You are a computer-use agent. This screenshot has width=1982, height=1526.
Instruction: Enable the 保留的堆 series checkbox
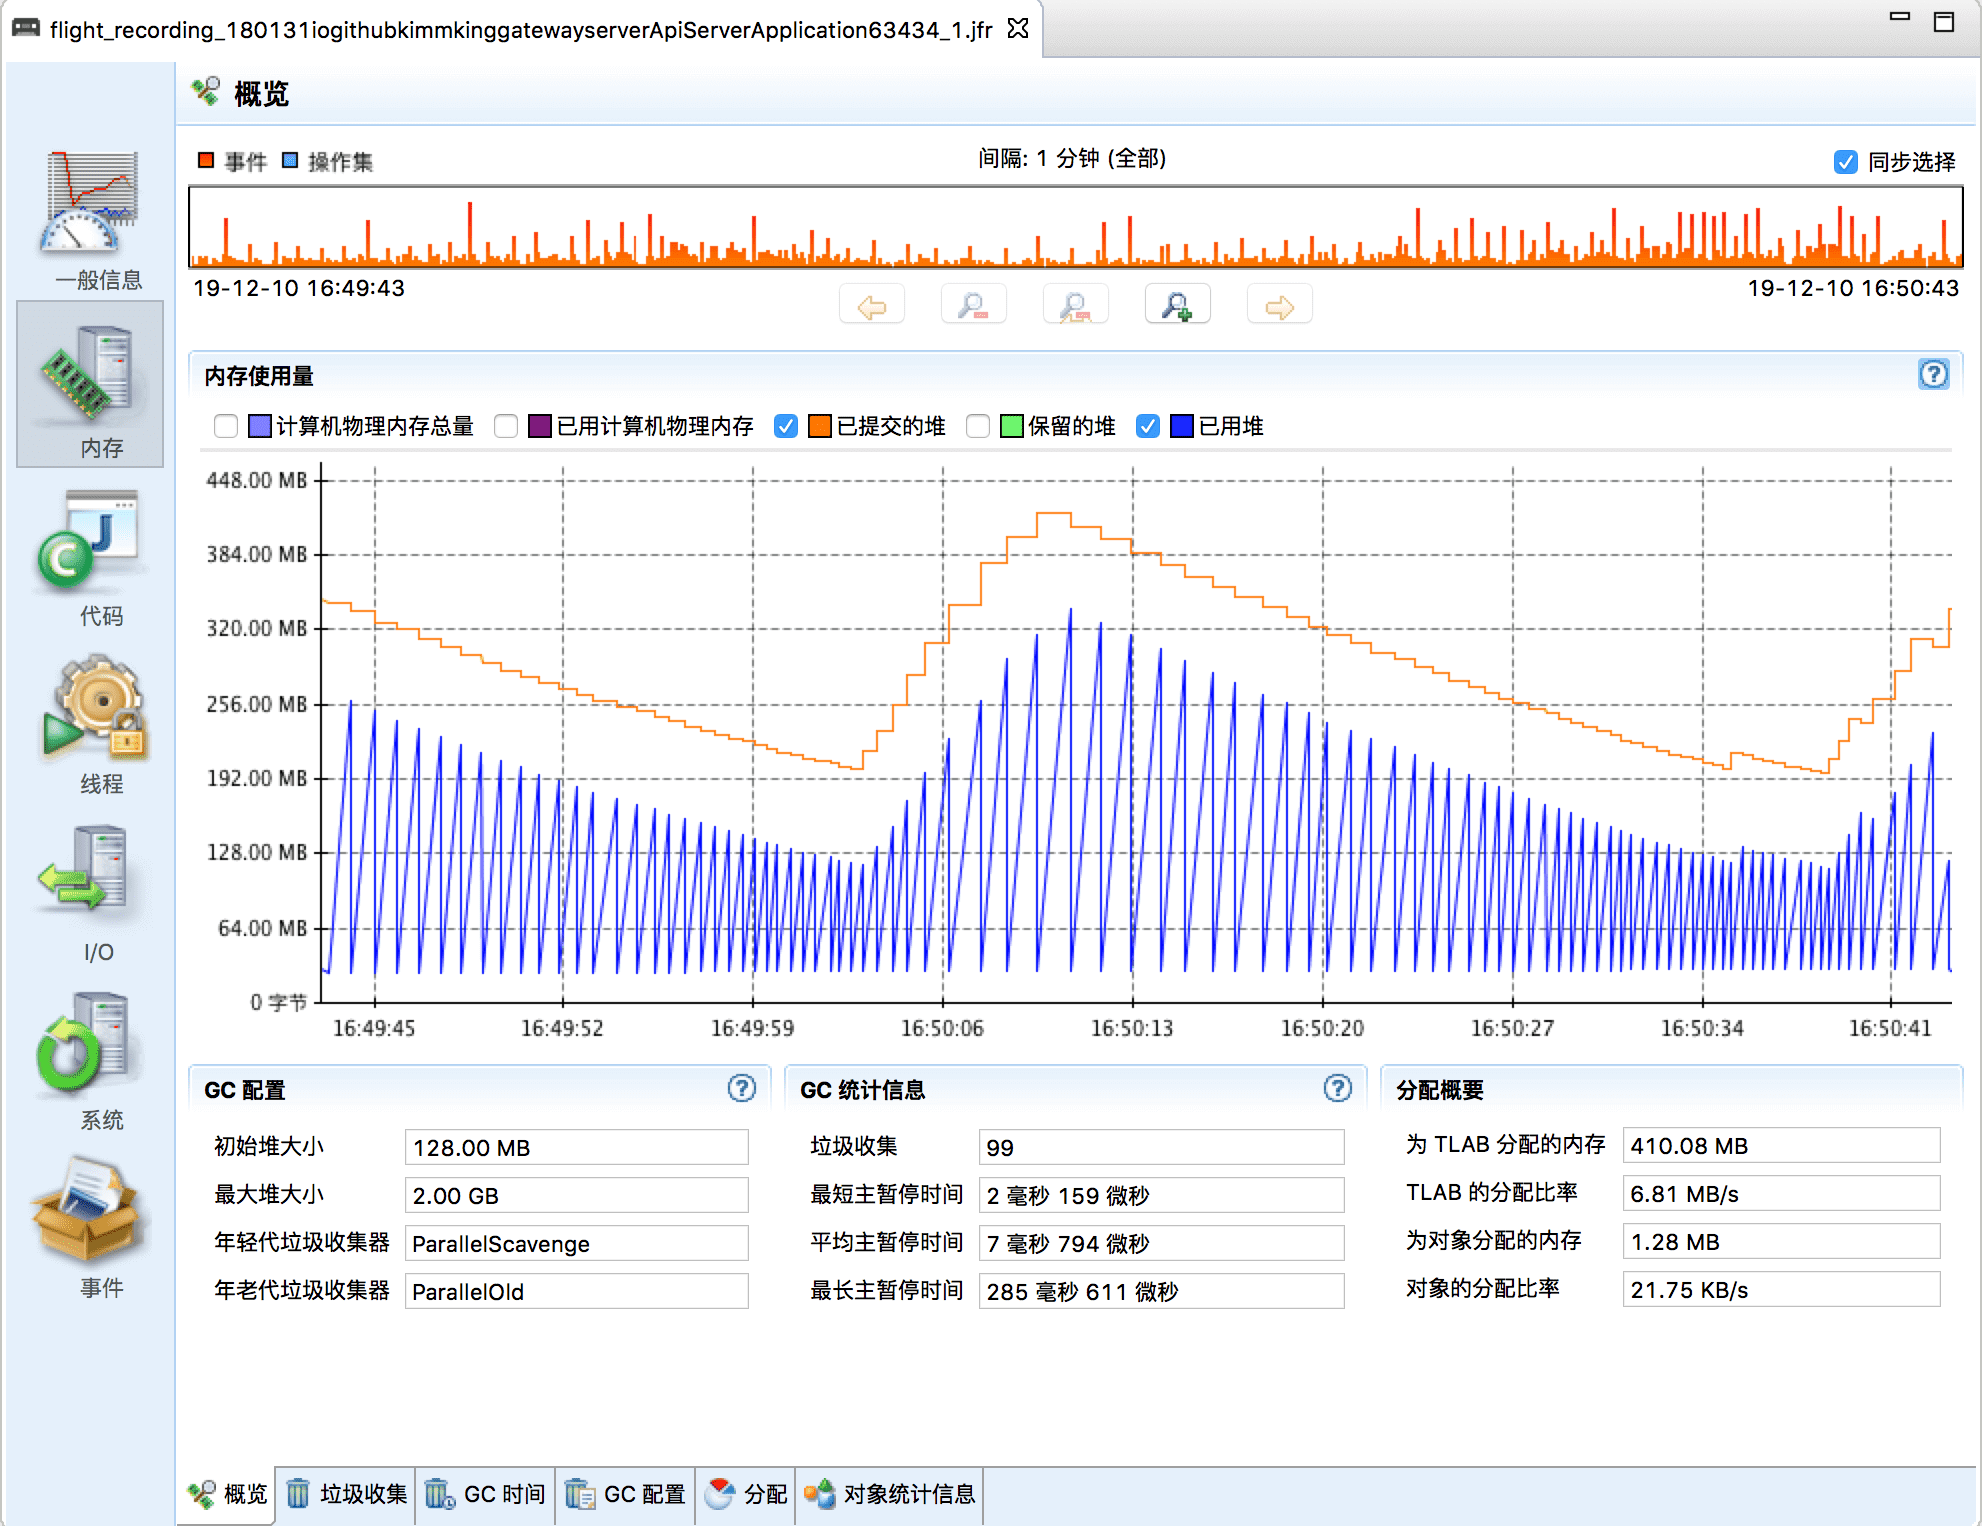978,426
